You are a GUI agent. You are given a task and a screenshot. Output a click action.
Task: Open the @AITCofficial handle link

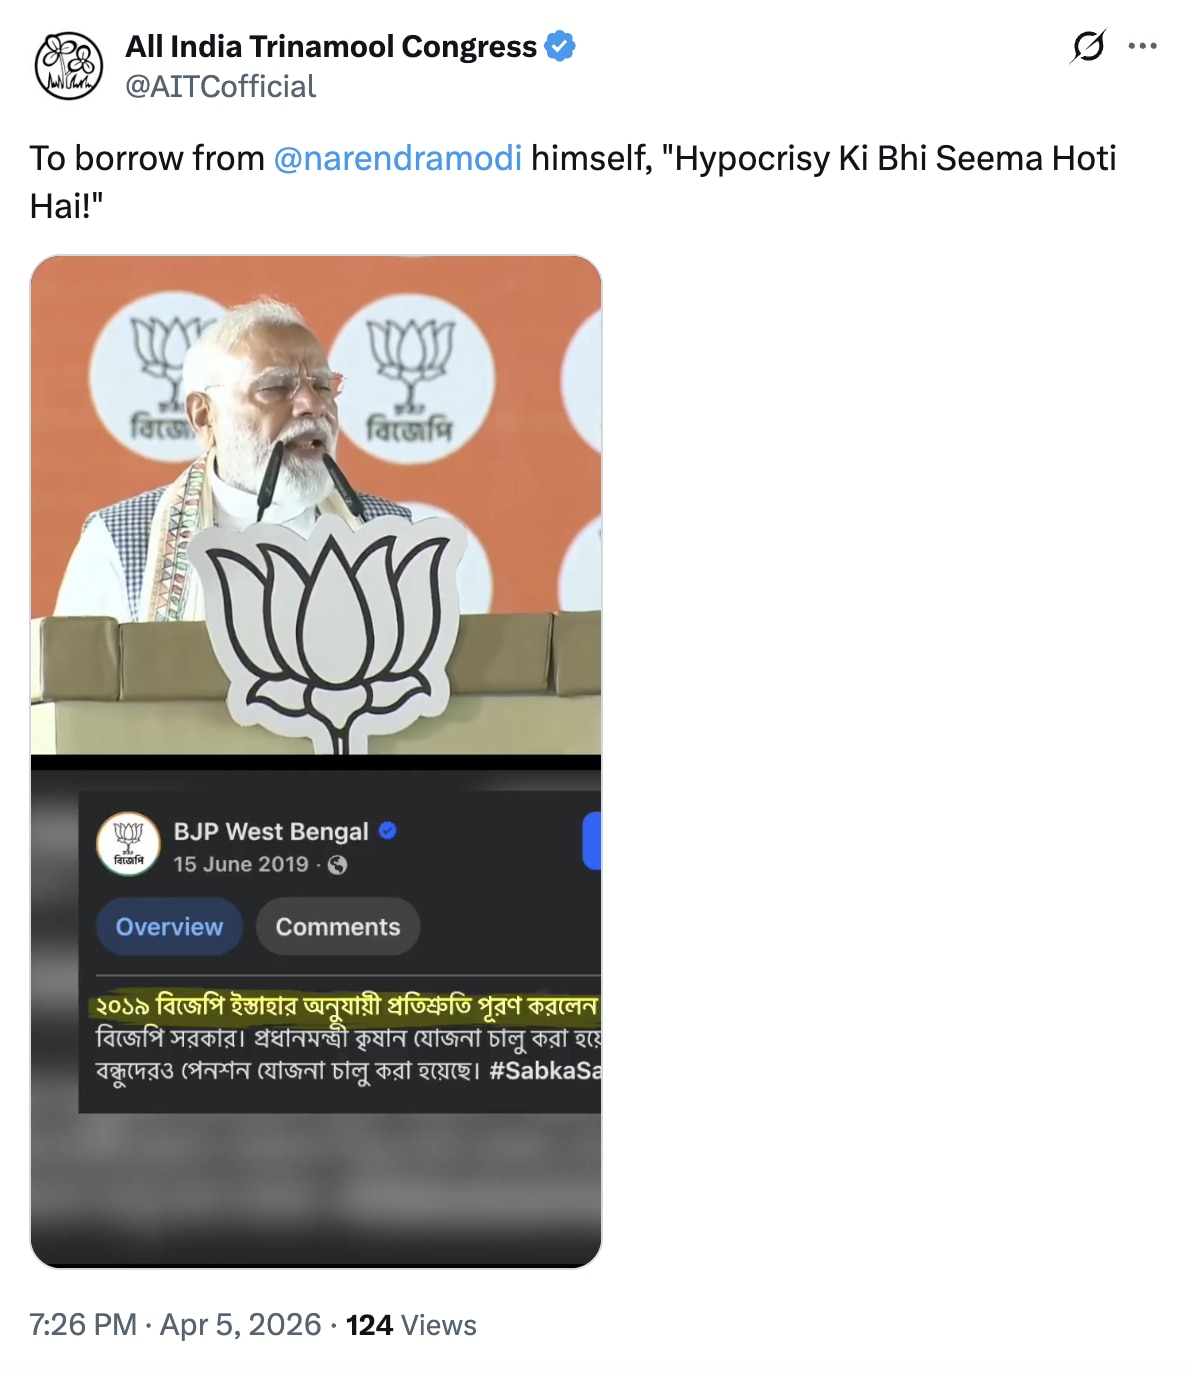(220, 87)
